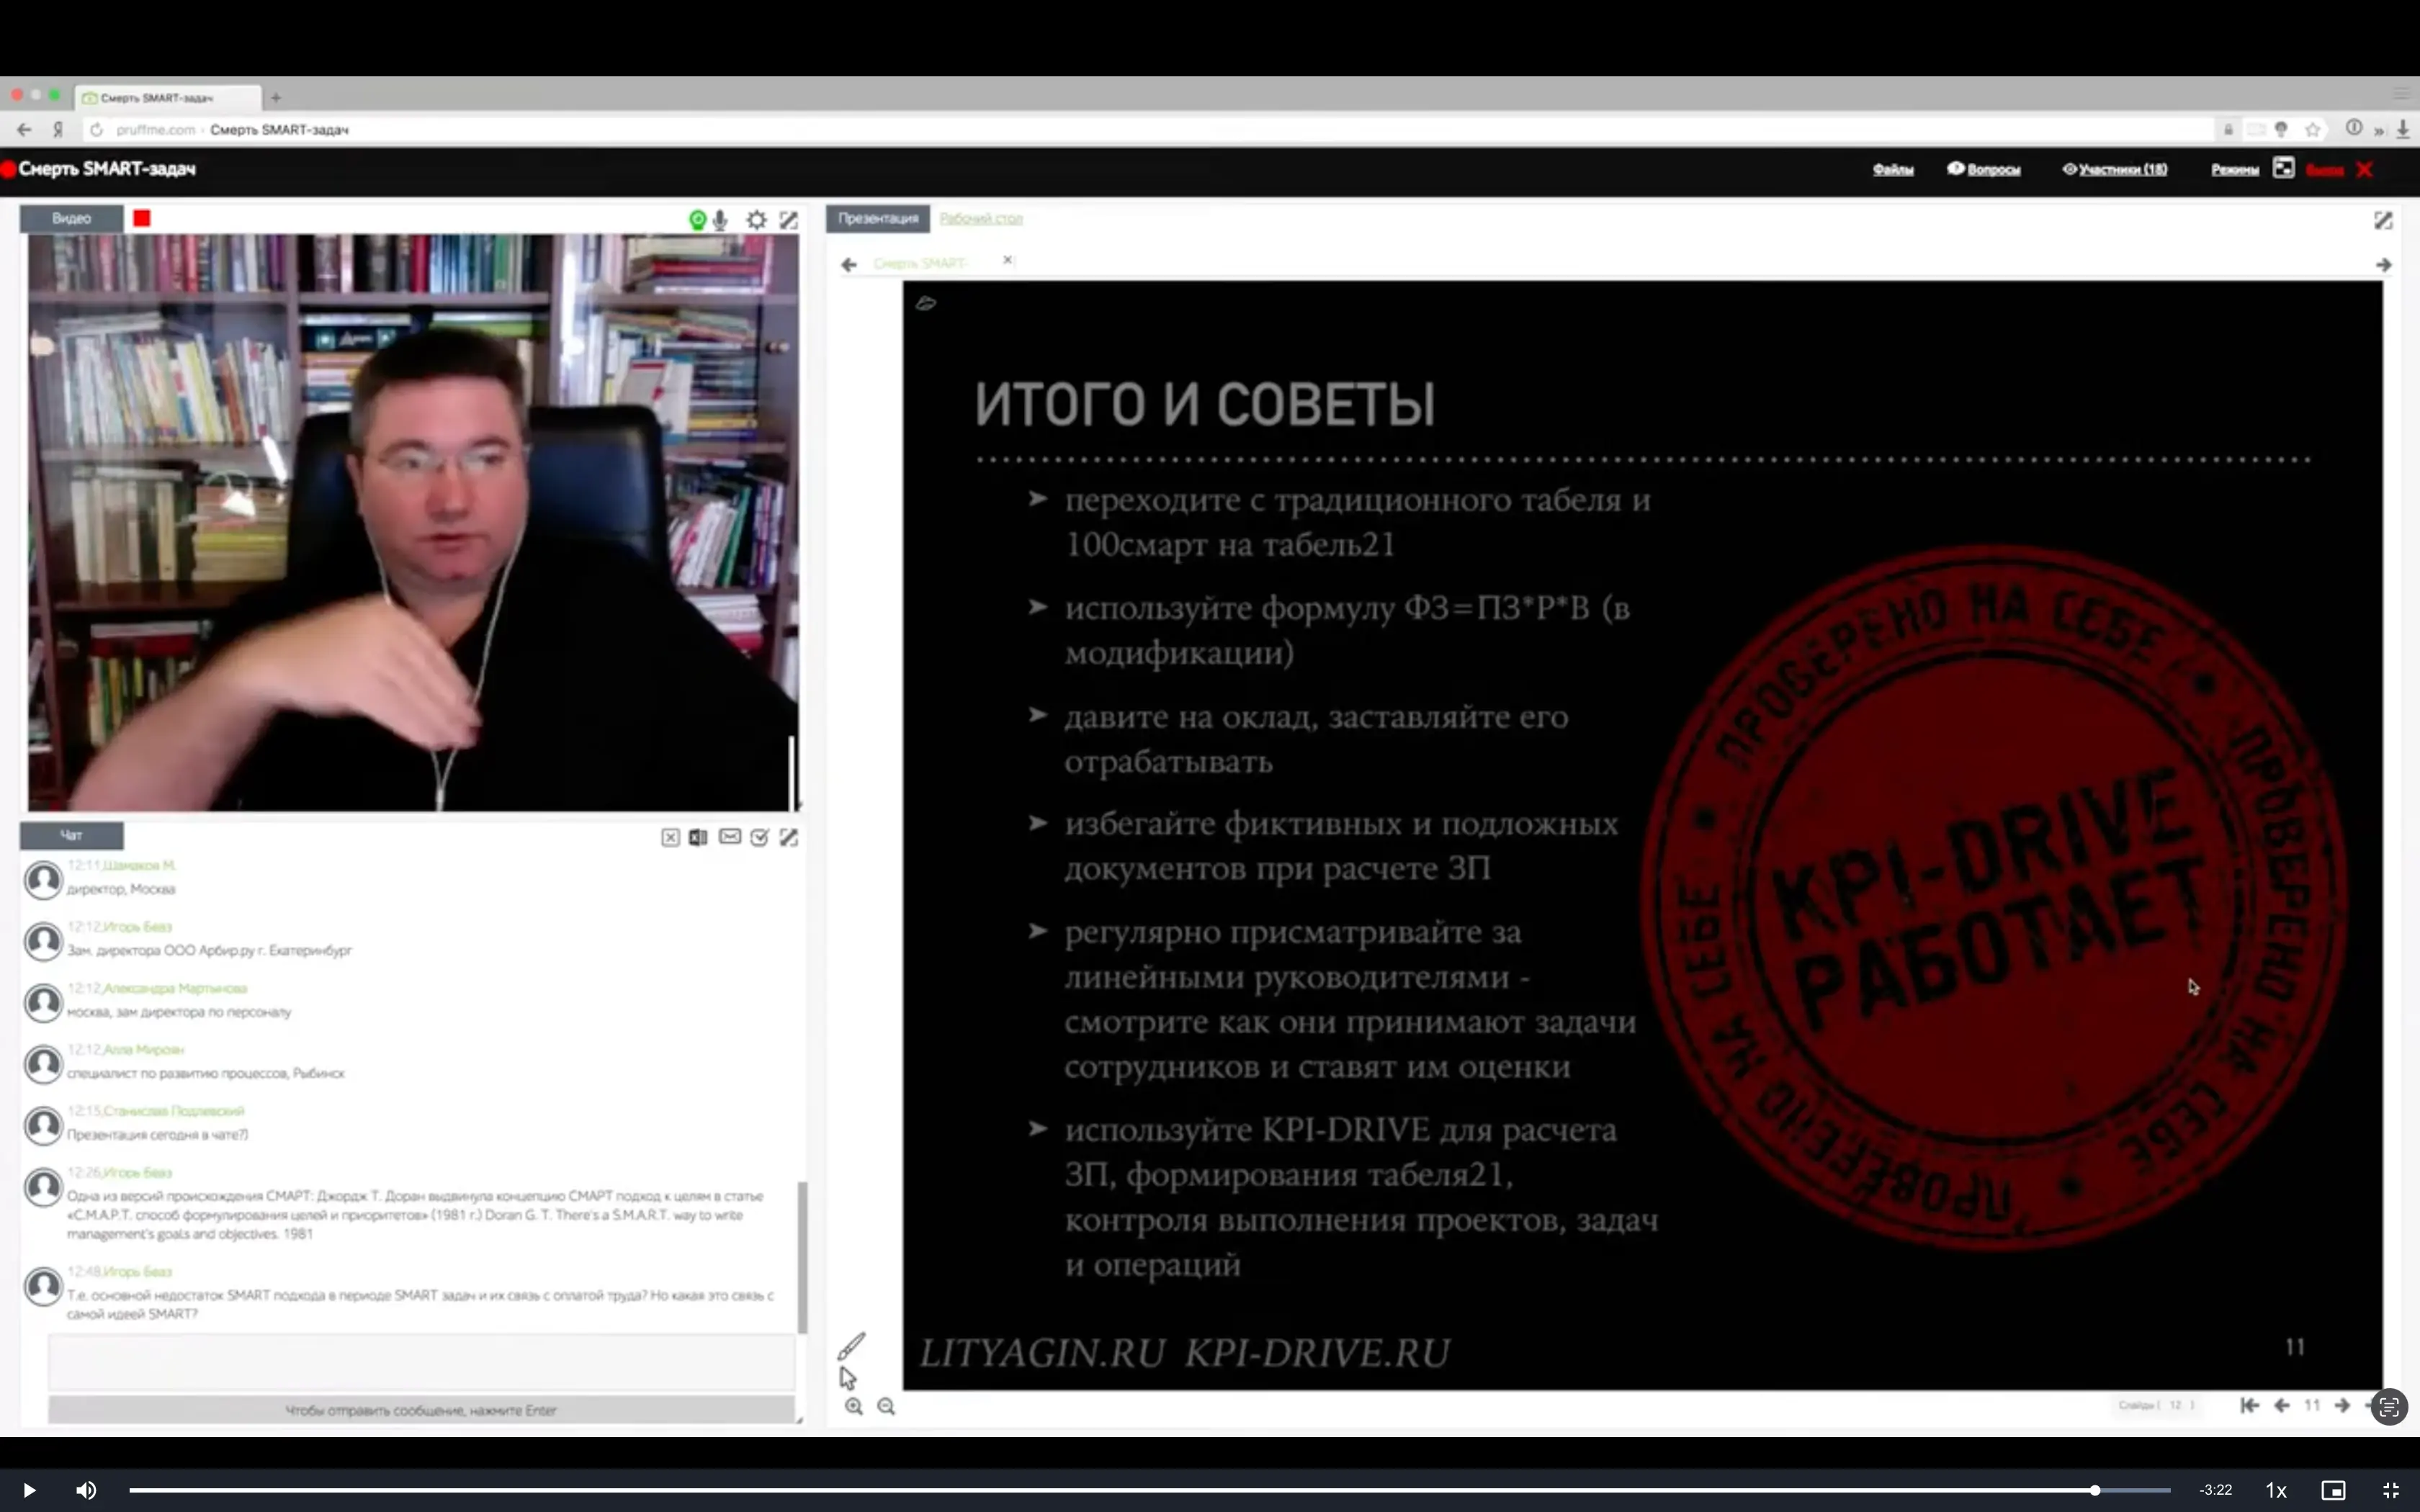Close the Смерть SMART presentation file tab
This screenshot has width=2420, height=1512.
(1008, 260)
